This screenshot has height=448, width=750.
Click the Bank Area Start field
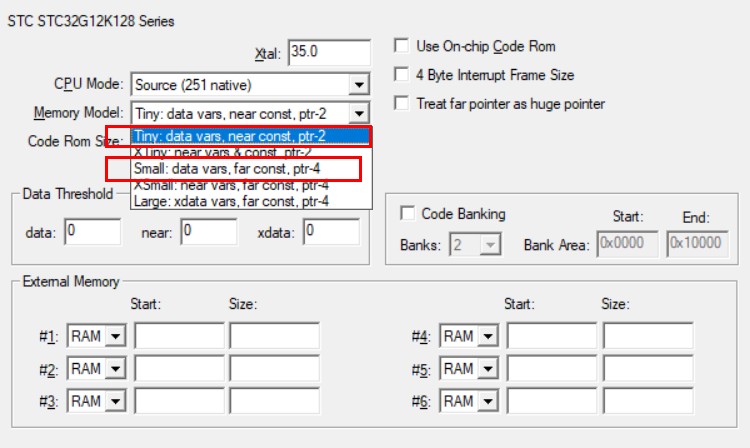tap(627, 244)
